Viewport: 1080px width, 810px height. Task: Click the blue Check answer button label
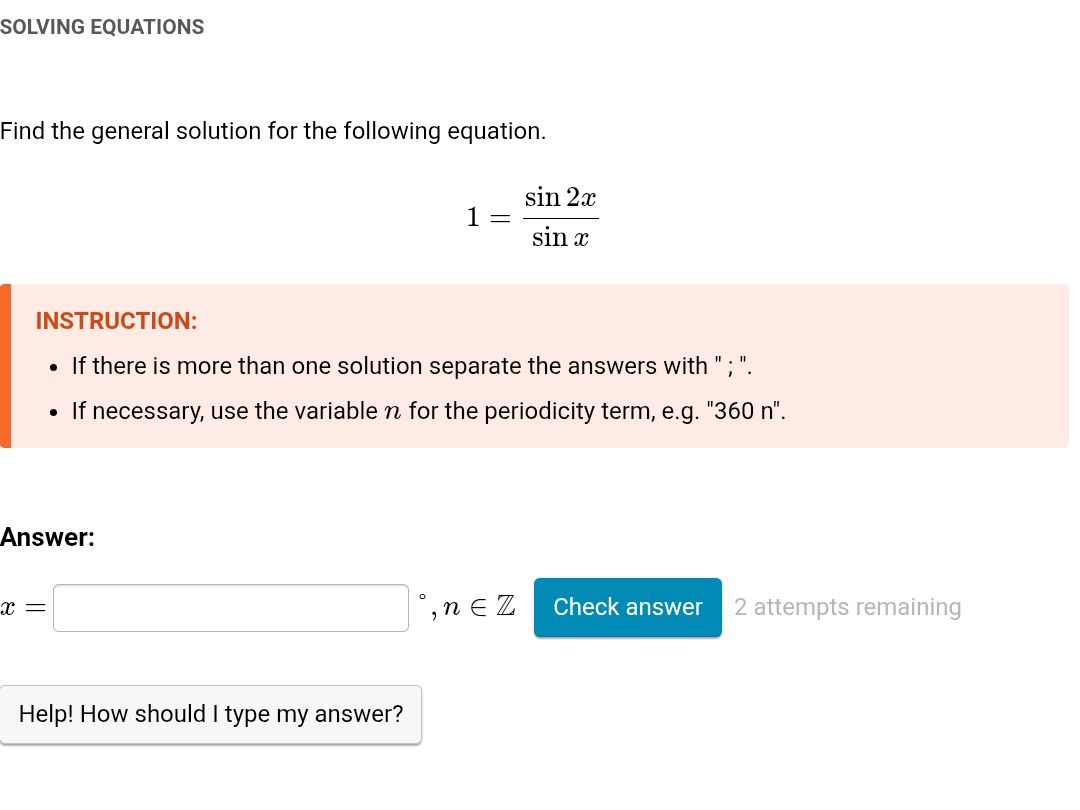click(627, 607)
